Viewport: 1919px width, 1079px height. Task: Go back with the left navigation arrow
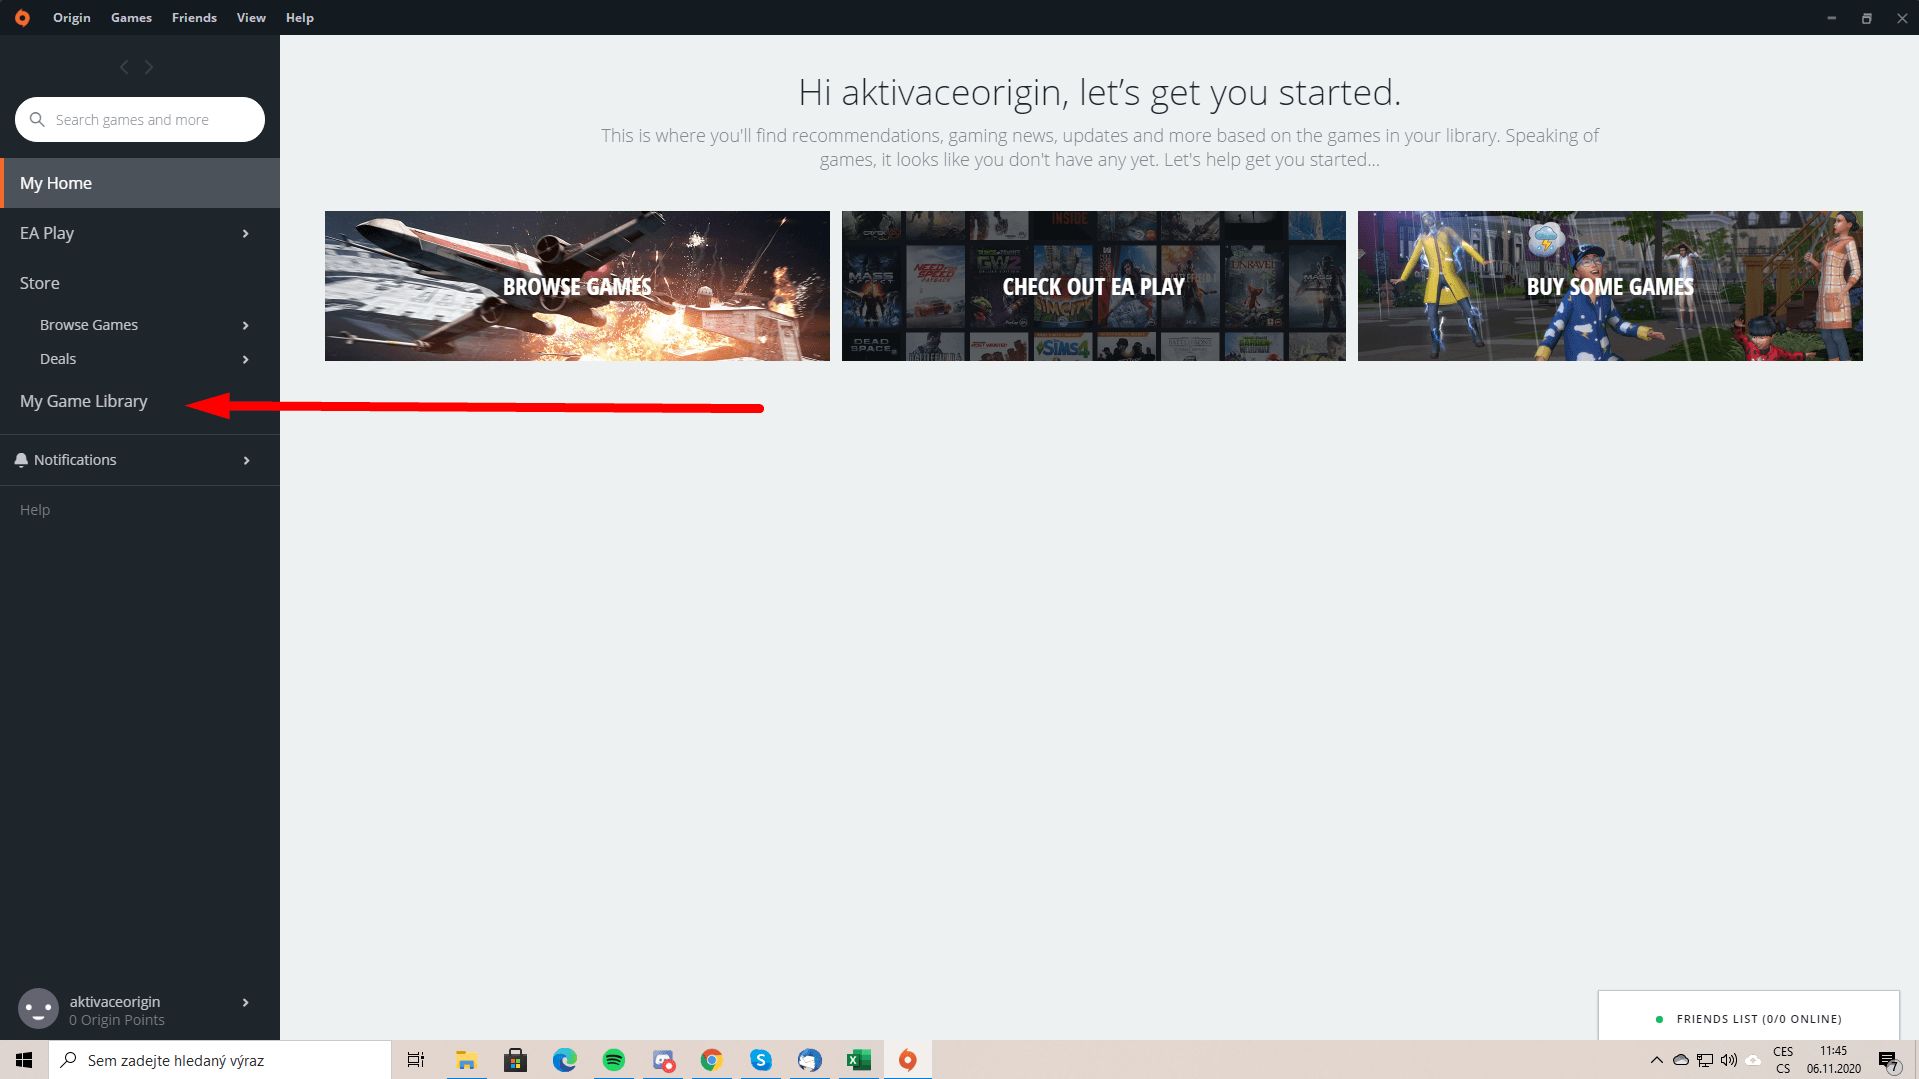(x=124, y=67)
